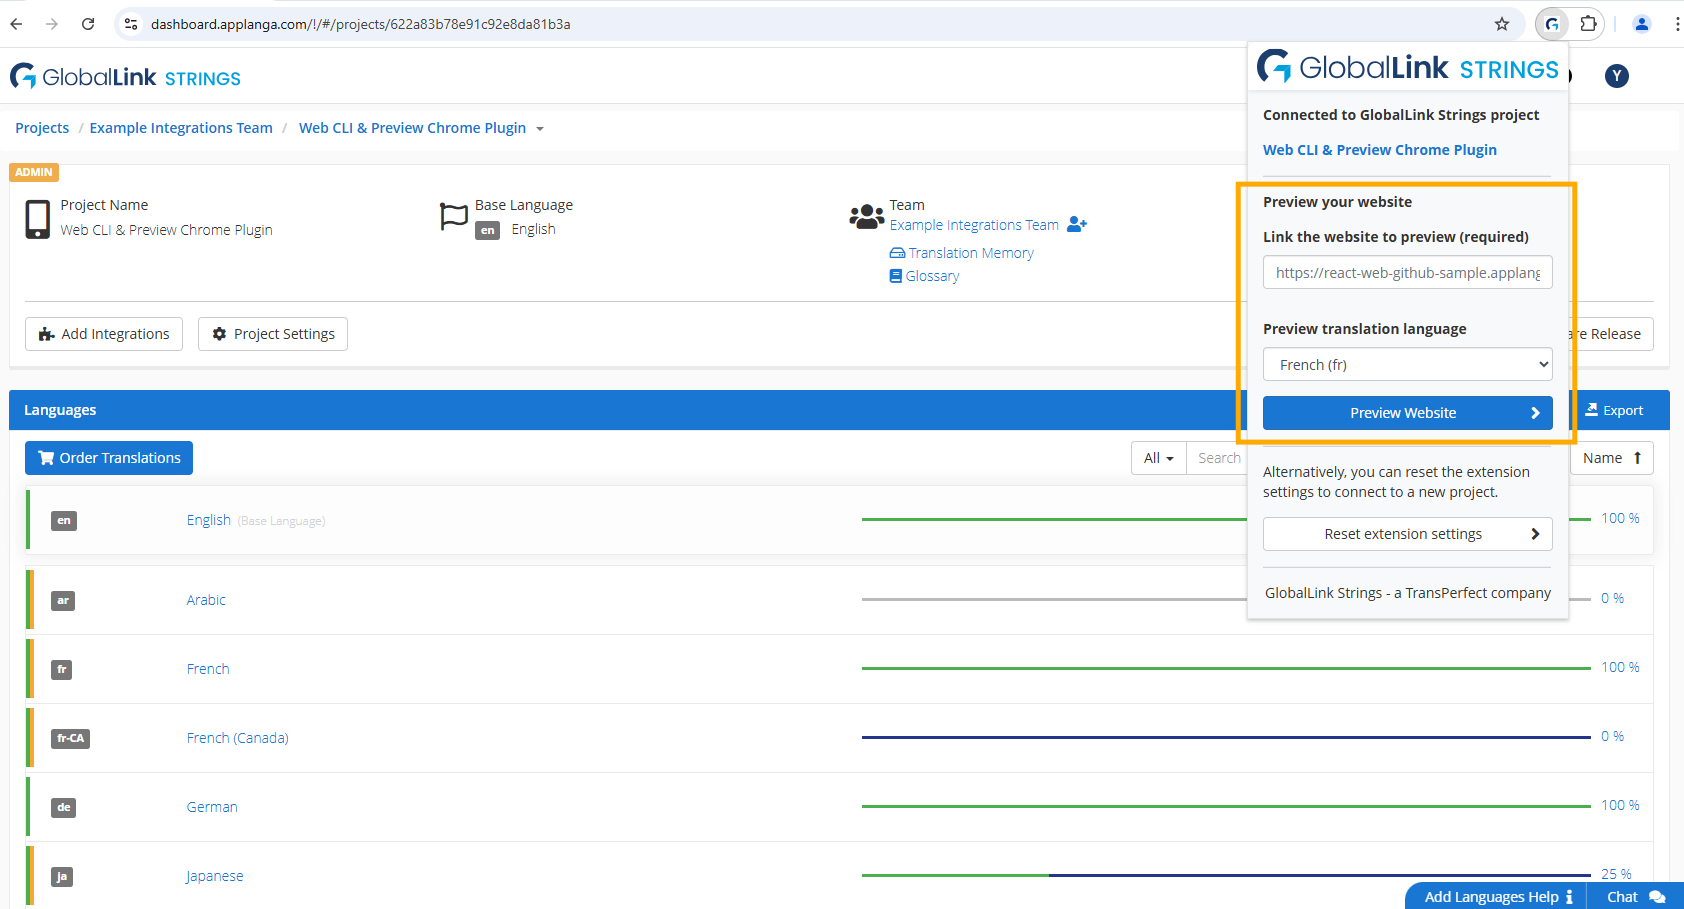Open the Chrome profile avatar icon
The image size is (1684, 909).
click(1641, 24)
